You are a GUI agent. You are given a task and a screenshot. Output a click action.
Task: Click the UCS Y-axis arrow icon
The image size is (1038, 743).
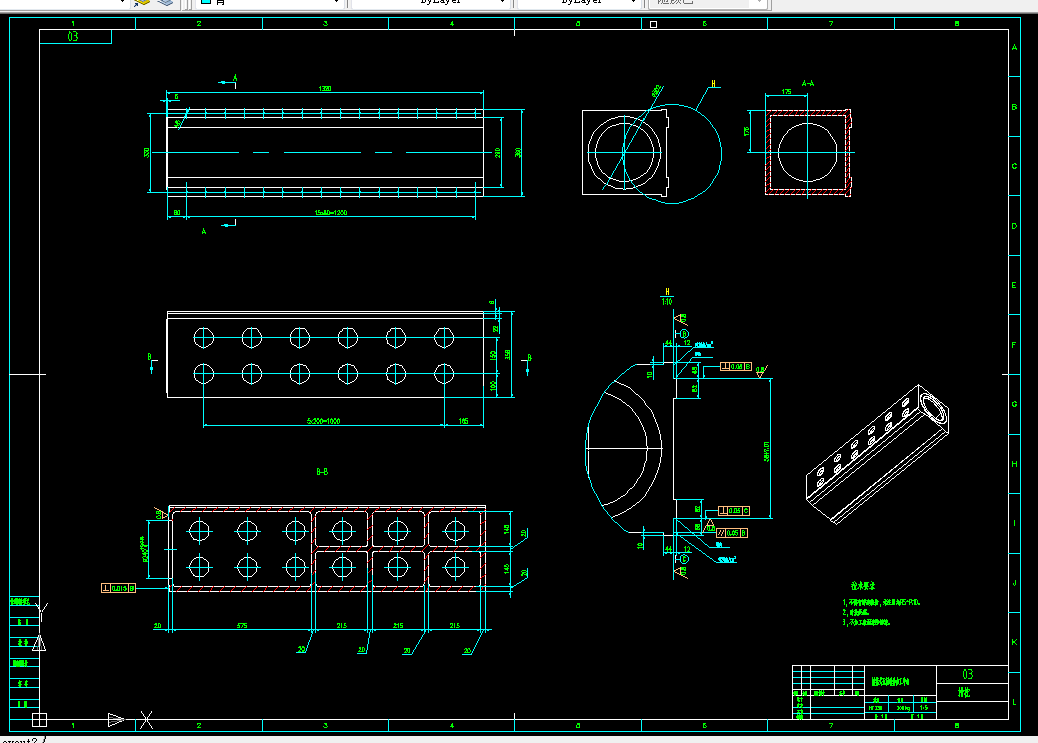(x=39, y=643)
